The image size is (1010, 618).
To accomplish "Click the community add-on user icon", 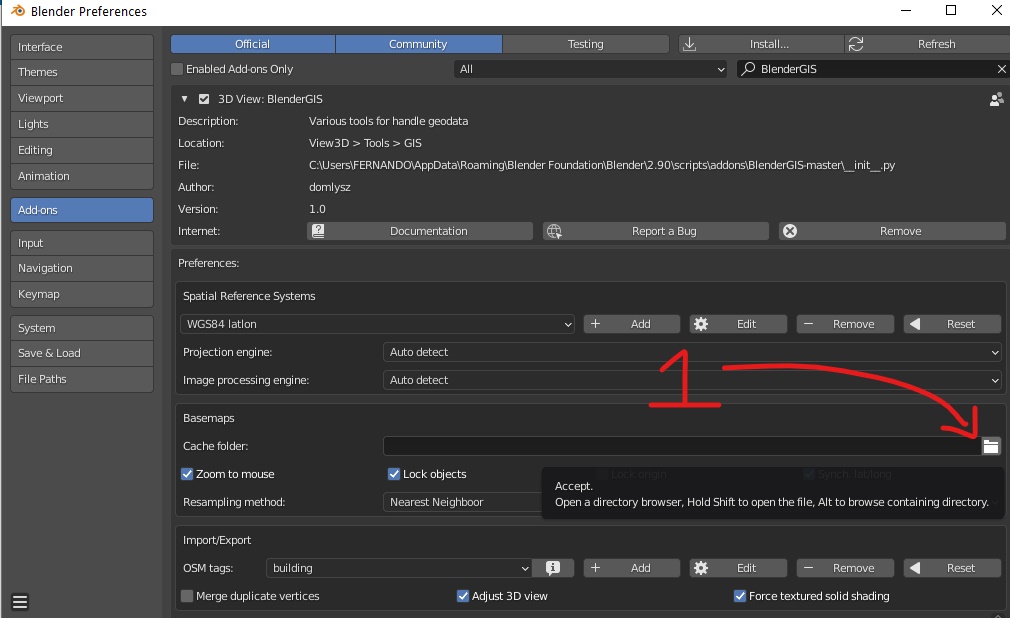I will [x=996, y=99].
